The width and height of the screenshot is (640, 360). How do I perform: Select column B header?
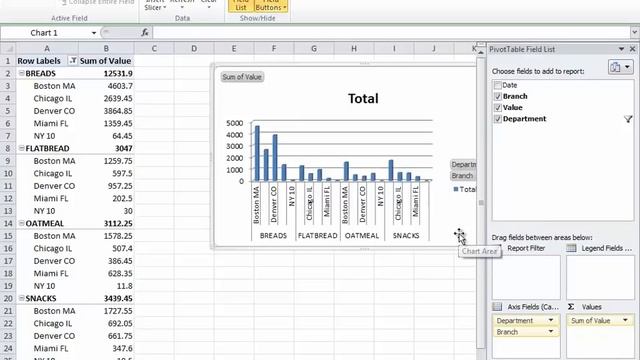106,49
